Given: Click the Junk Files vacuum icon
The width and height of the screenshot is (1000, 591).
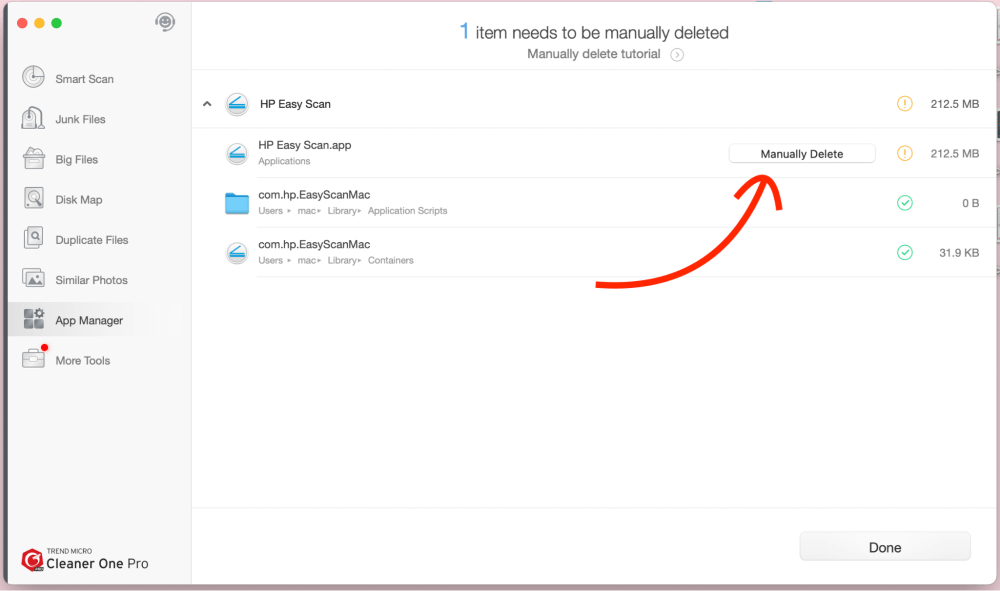Looking at the screenshot, I should [x=33, y=118].
